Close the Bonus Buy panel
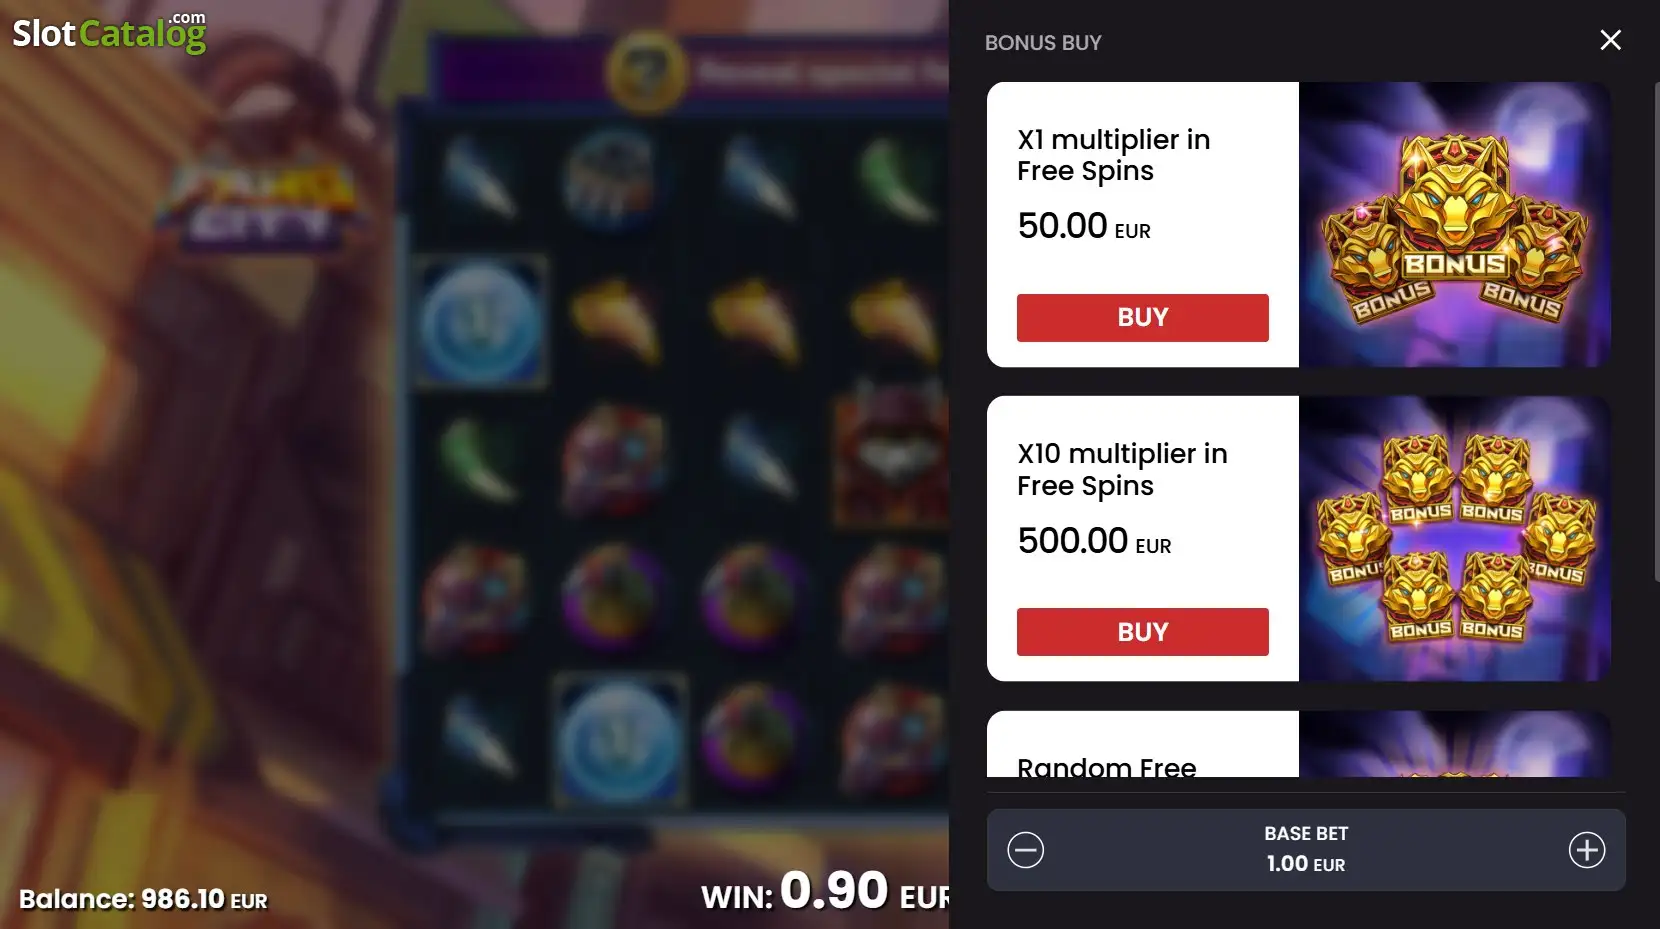The height and width of the screenshot is (929, 1660). click(1610, 40)
